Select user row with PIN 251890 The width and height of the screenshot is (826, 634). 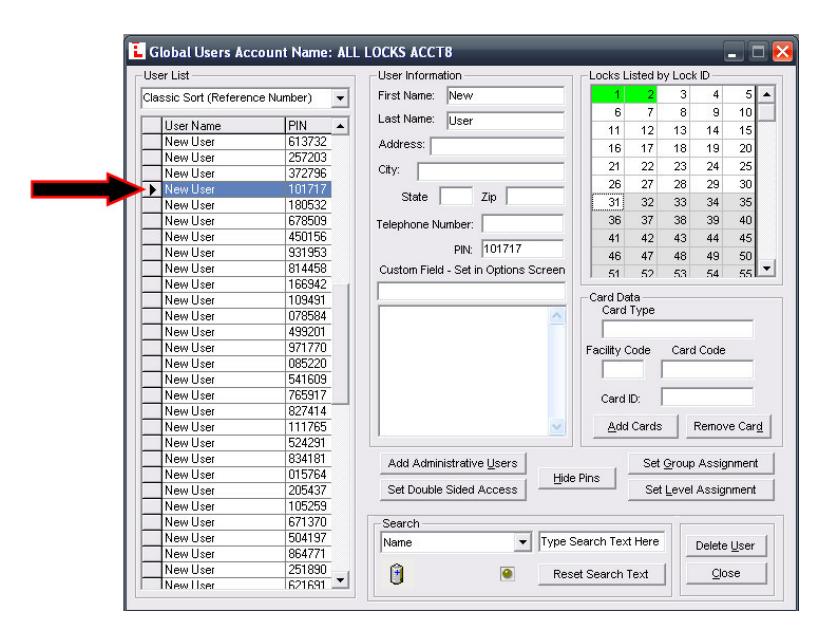(x=237, y=570)
